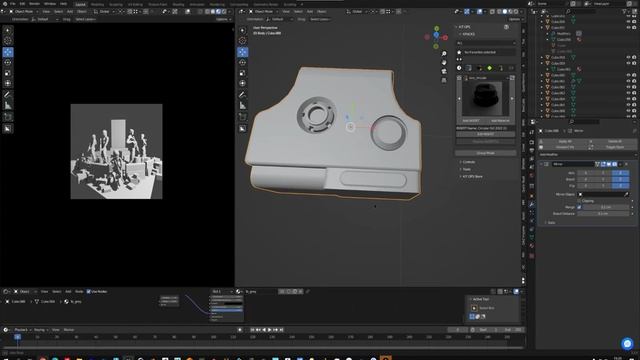
Task: Toggle the Mirror Axis Z button
Action: pos(620,173)
